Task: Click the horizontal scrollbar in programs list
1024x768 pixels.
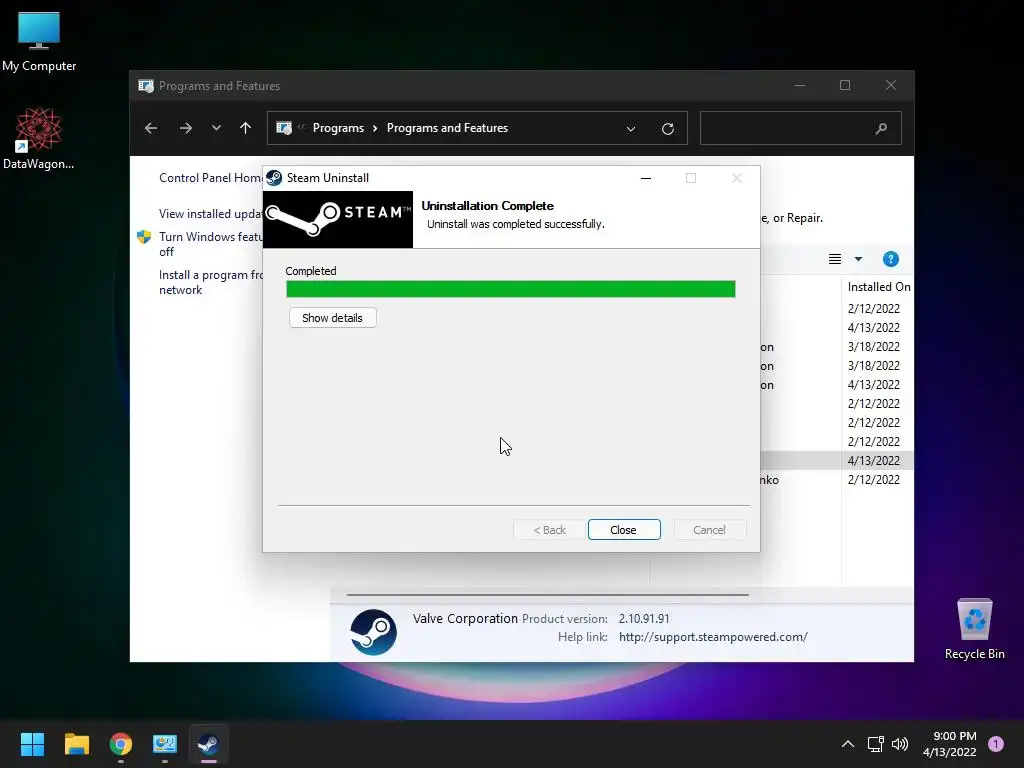Action: [547, 595]
